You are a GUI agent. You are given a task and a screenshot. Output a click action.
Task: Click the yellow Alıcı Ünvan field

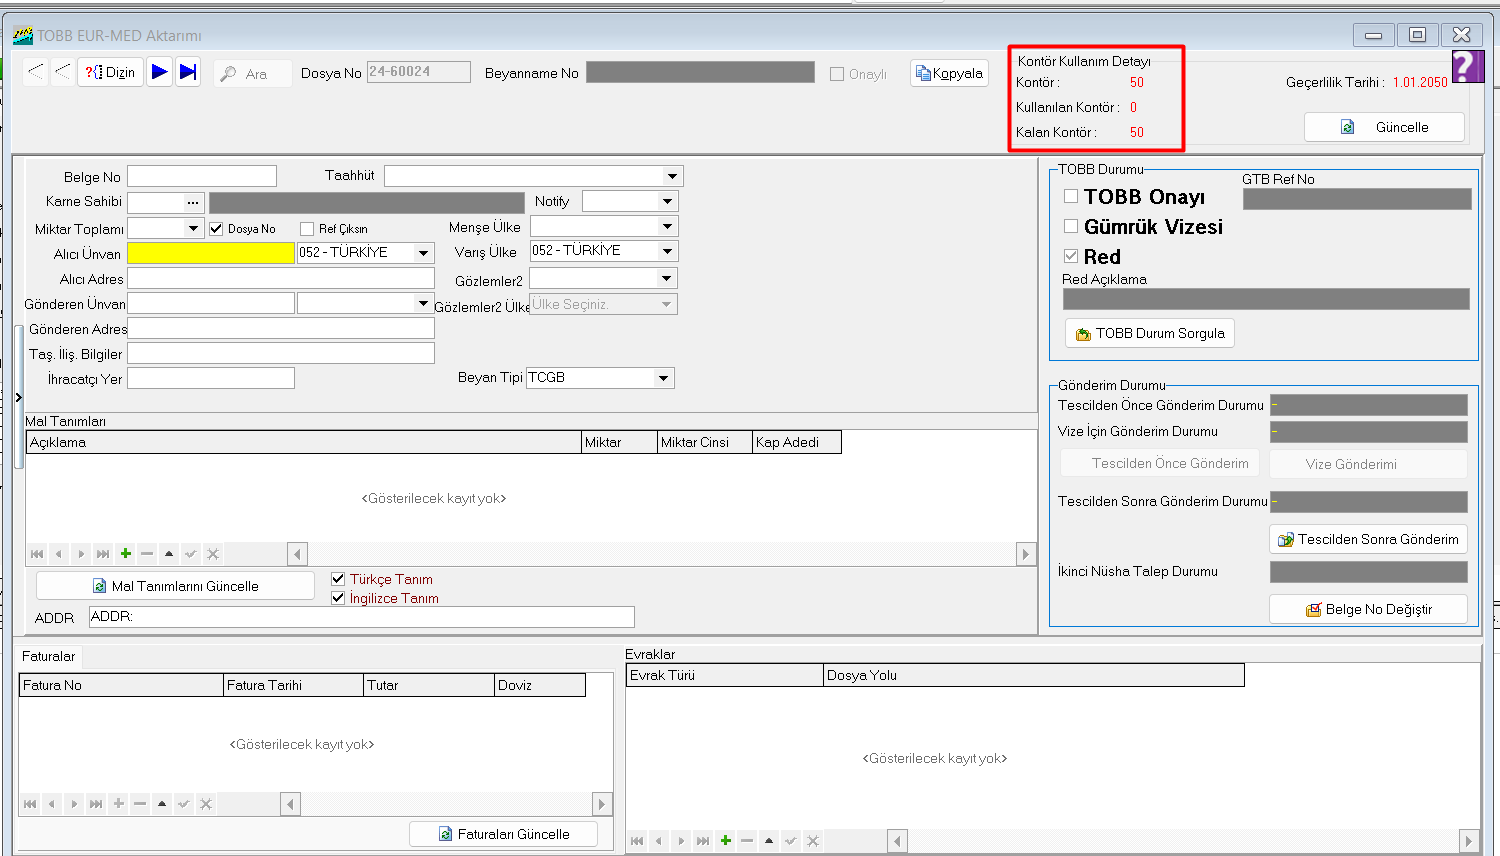(211, 253)
